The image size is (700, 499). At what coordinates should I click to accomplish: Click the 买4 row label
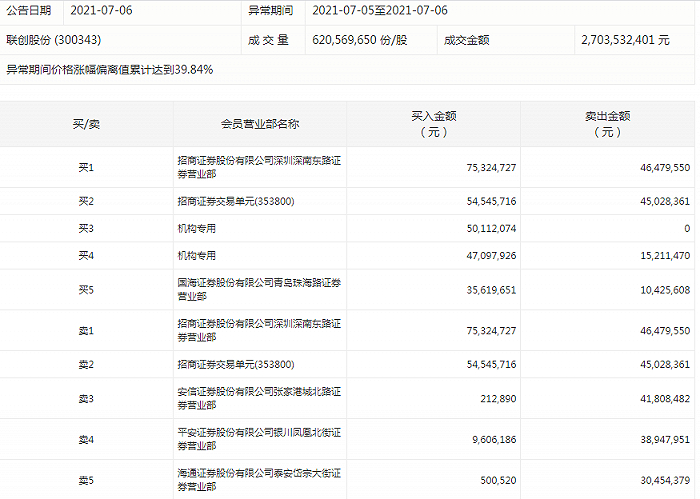click(86, 256)
